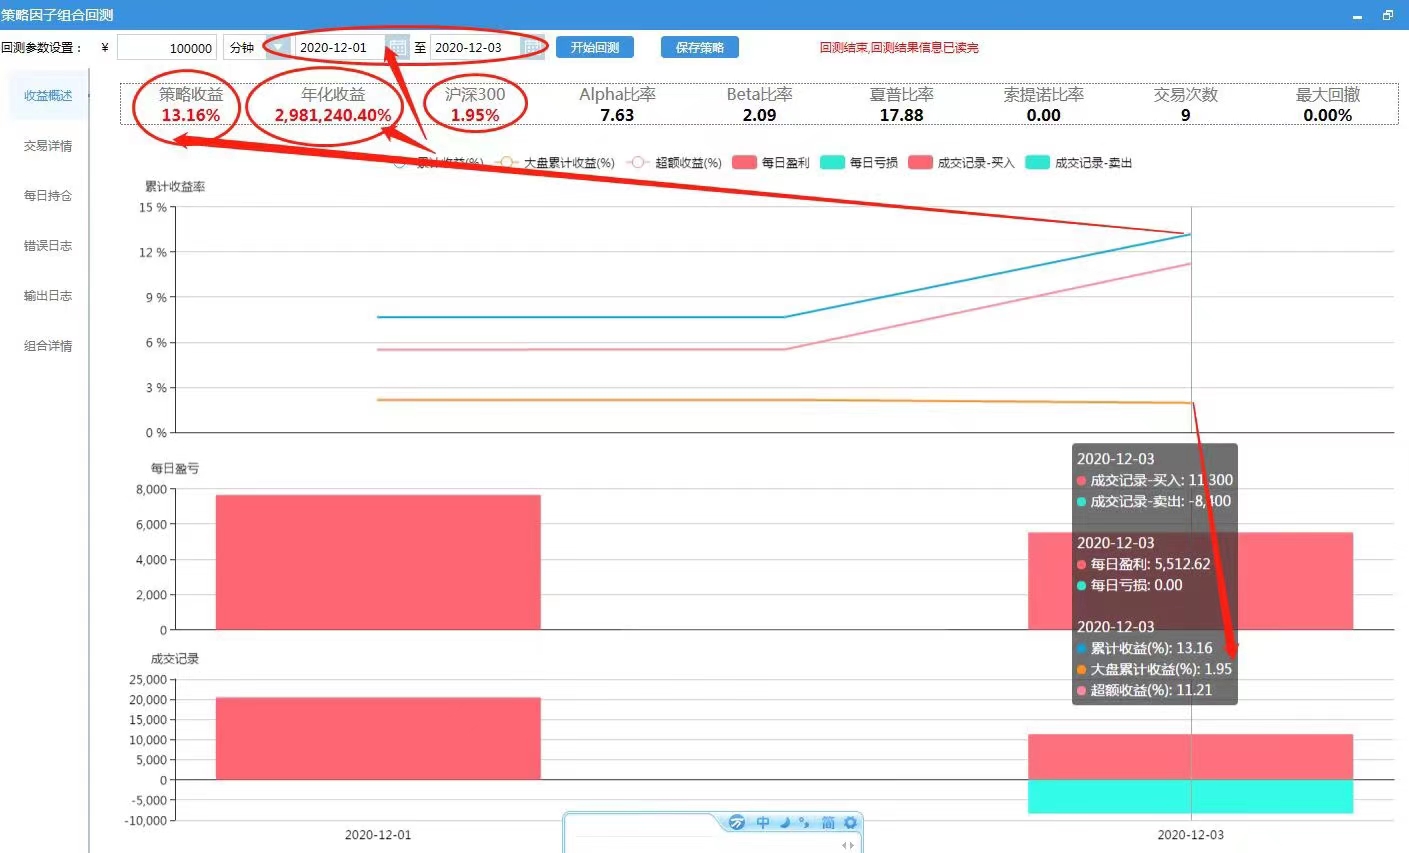
Task: Click the 成交记录 chart title
Action: click(x=175, y=658)
